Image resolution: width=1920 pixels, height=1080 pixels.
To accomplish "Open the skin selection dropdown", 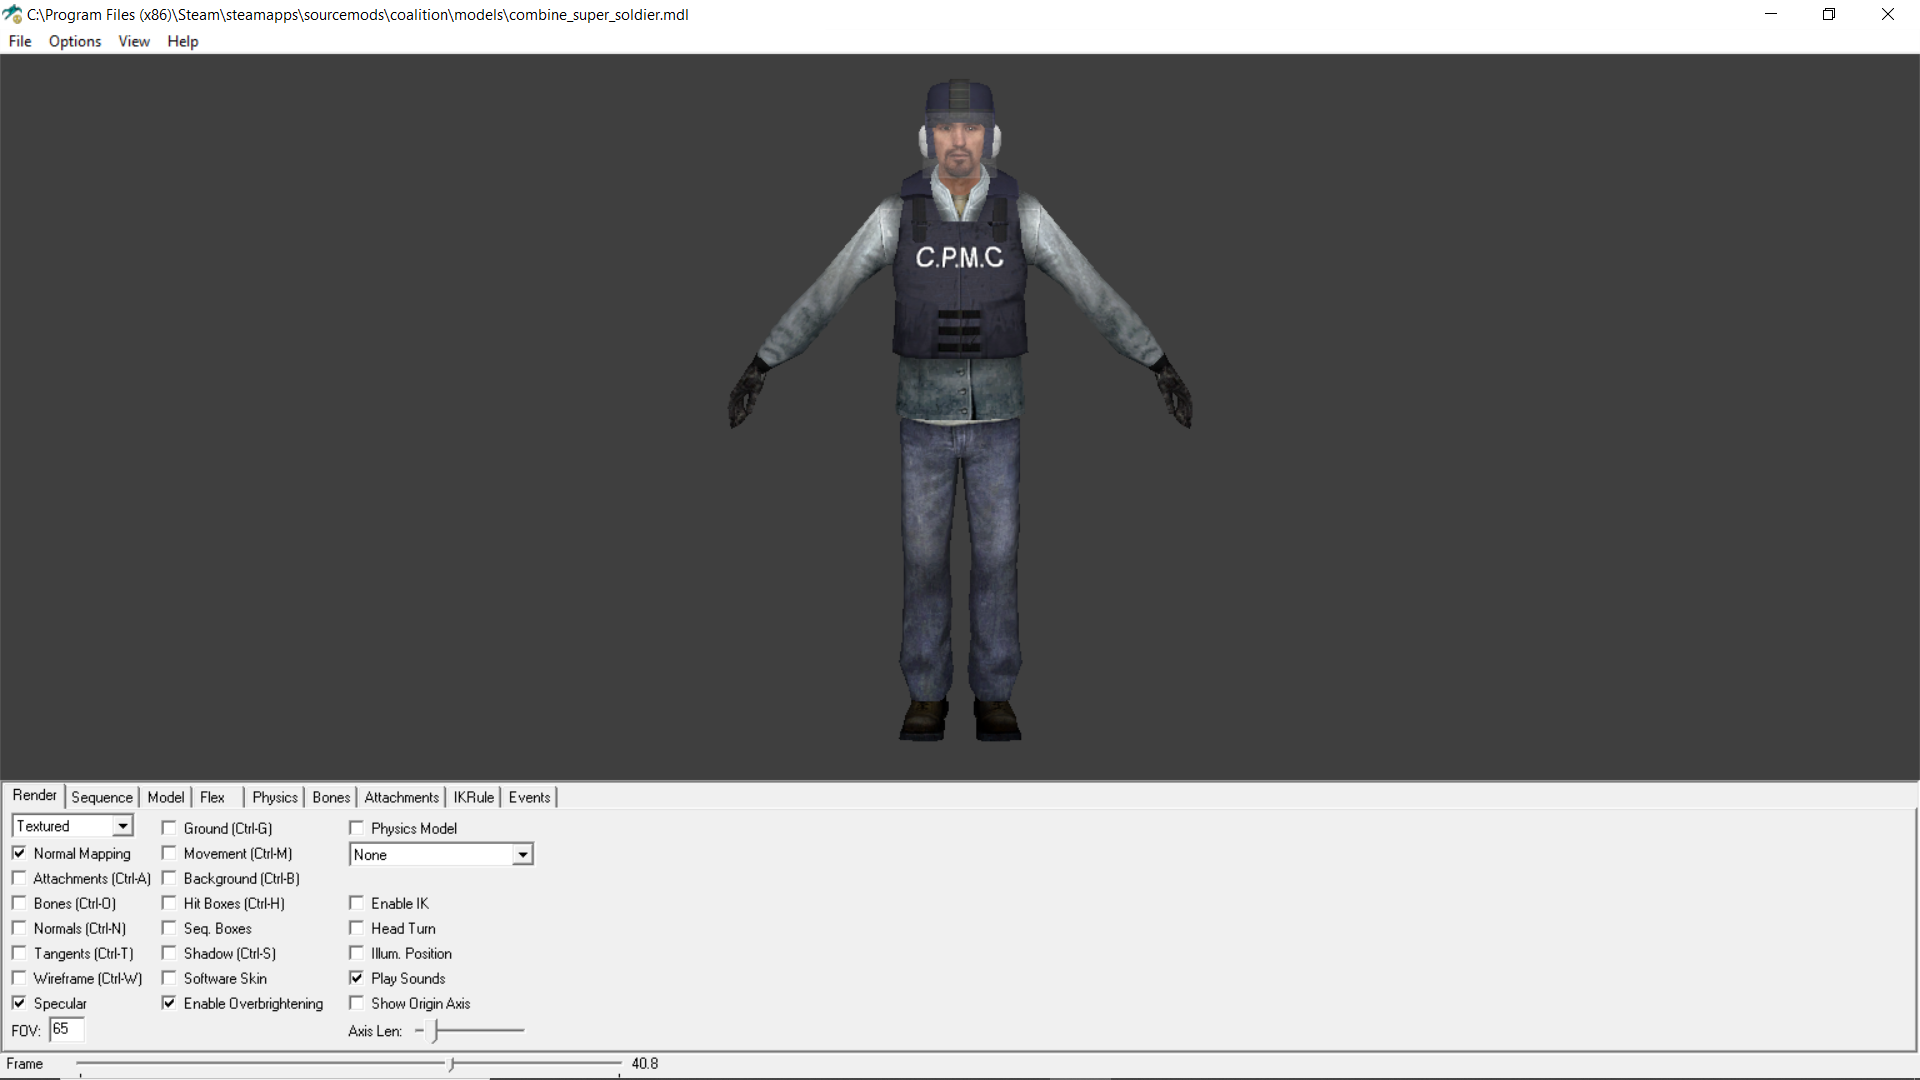I will pos(440,855).
